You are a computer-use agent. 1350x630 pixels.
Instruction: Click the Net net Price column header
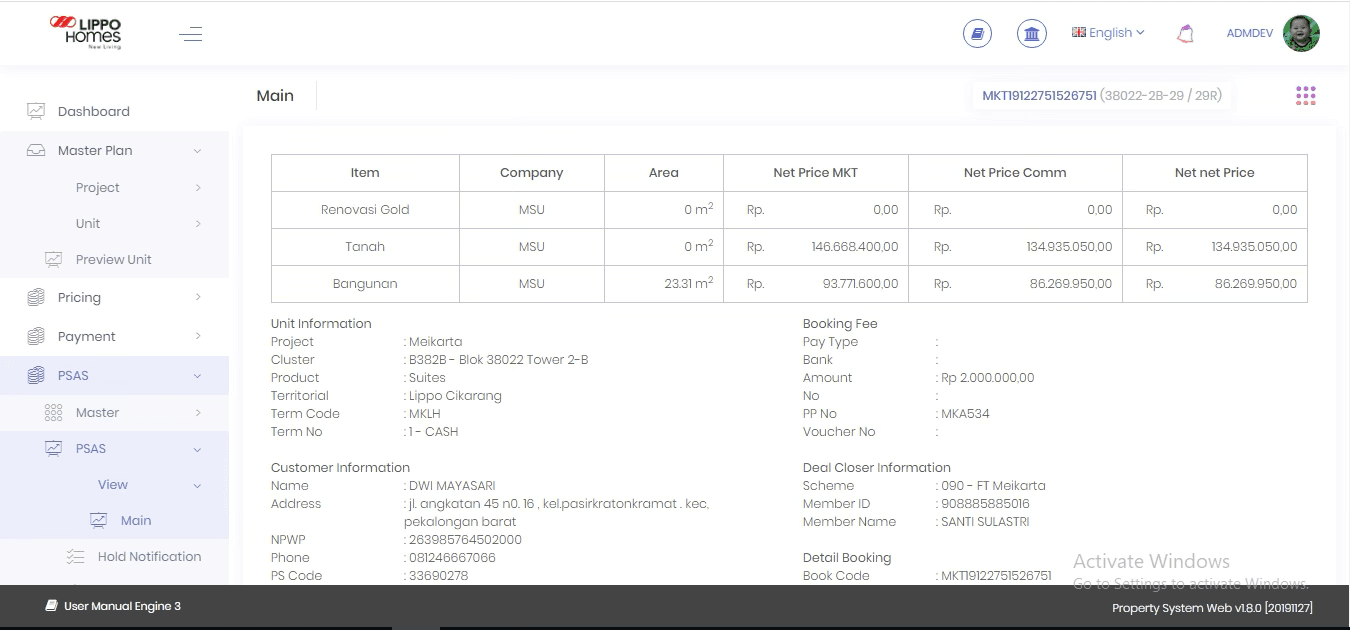click(1214, 173)
